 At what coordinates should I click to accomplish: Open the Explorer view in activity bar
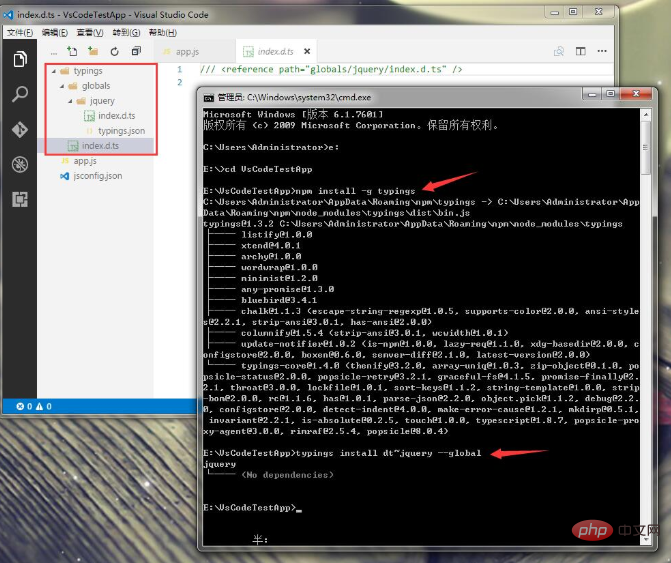(19, 60)
